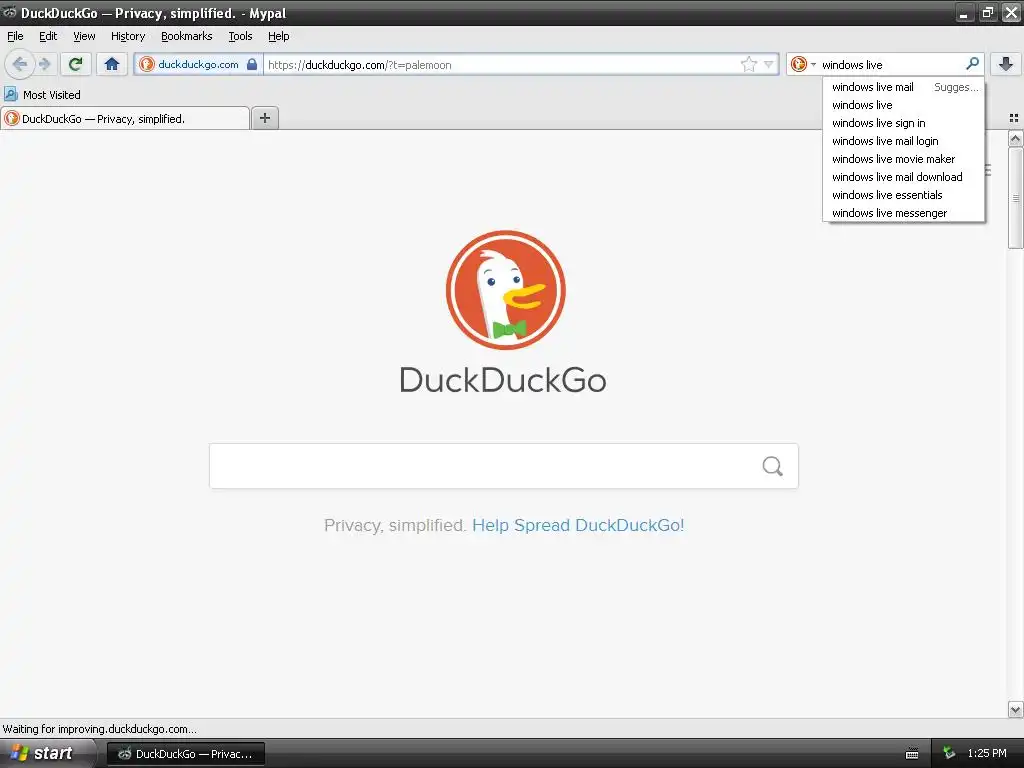Choose the plain 'windows live' suggestion
The width and height of the screenshot is (1024, 768).
(904, 105)
